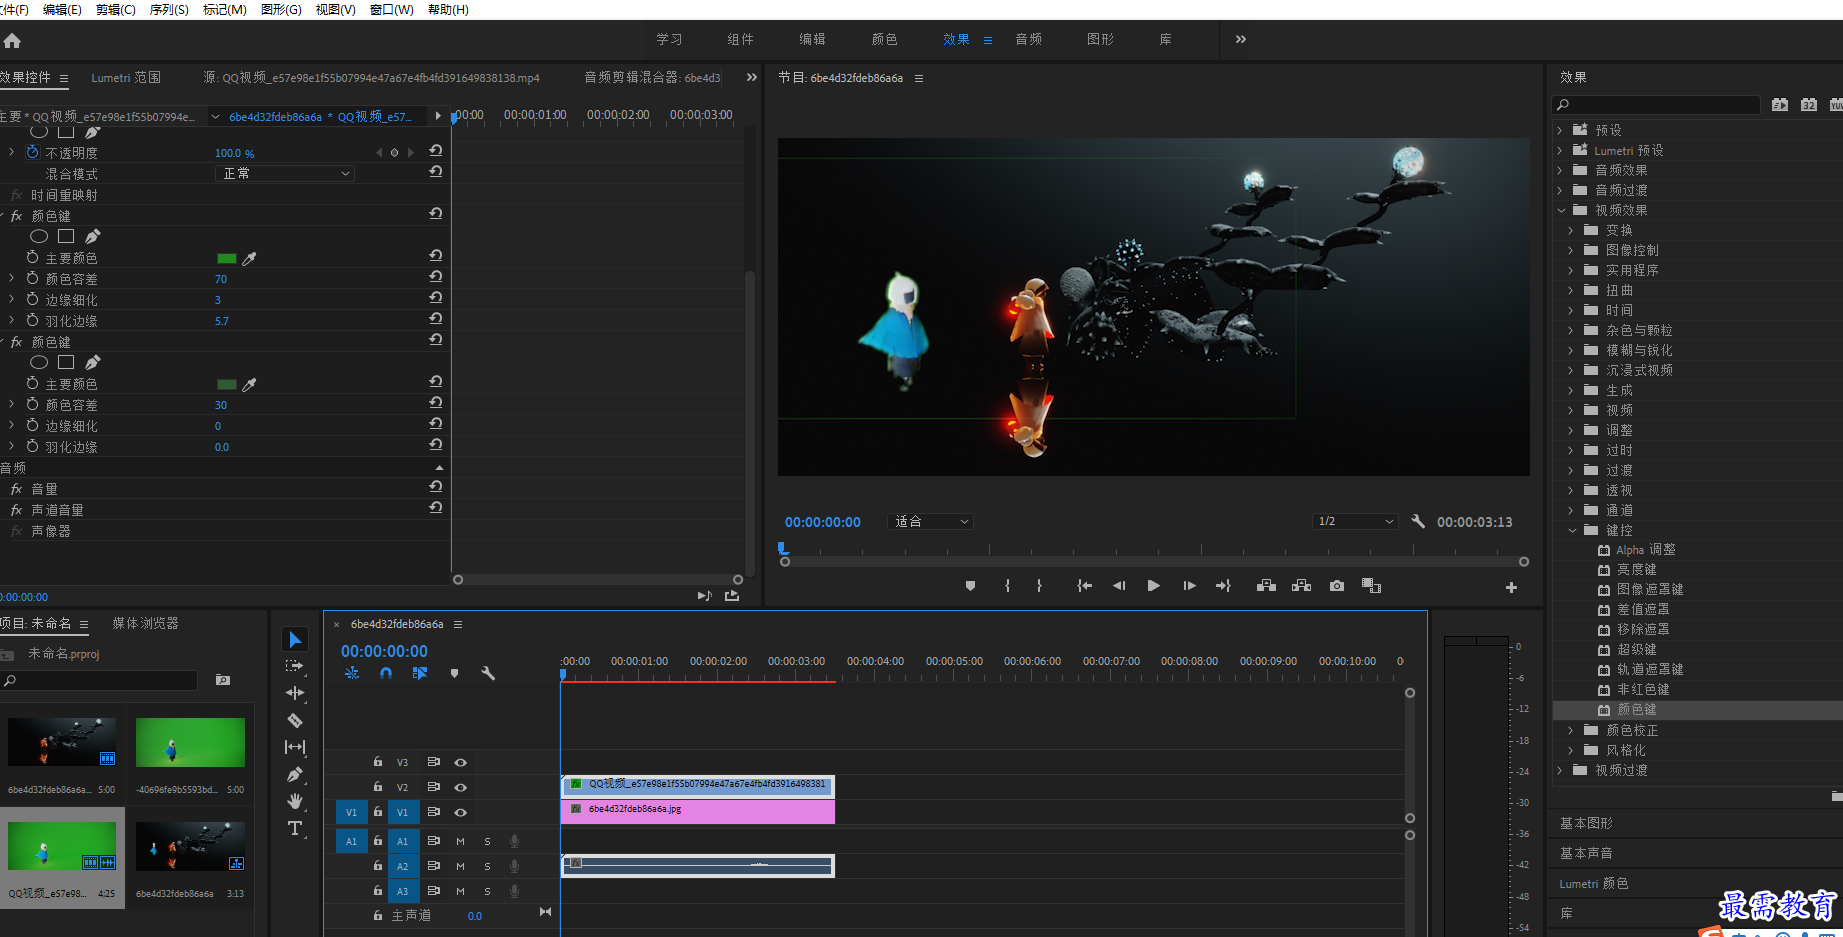
Task: Open the 基本图形 panel
Action: 1586,823
